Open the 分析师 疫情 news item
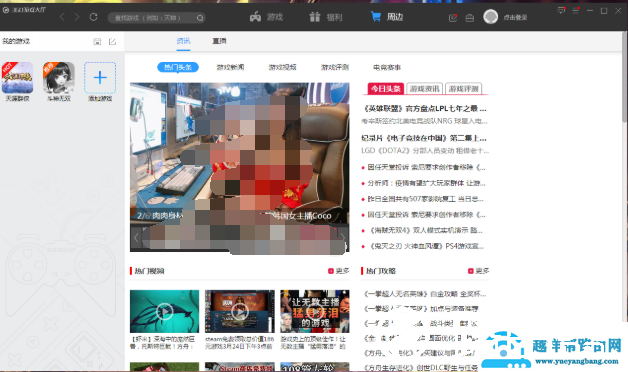This screenshot has height=372, width=628. [426, 183]
